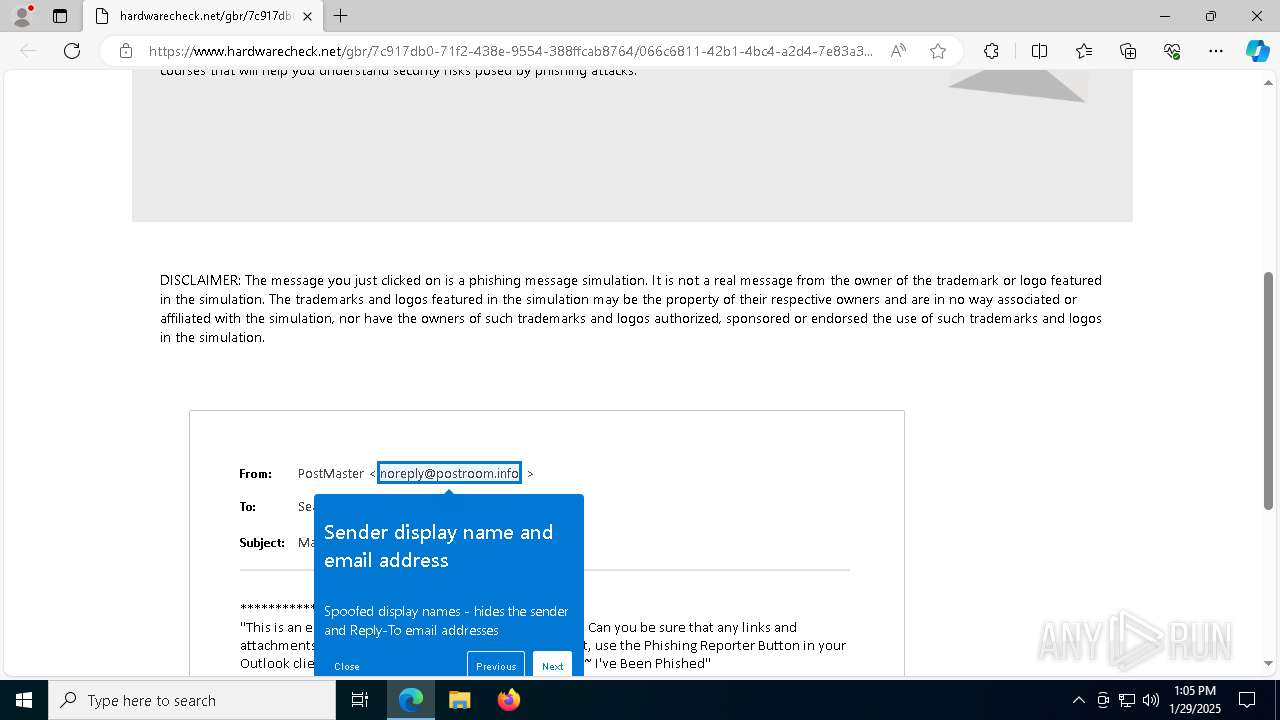Screen dimensions: 1280x720
Task: Click the DISCLAIMER paragraph text
Action: click(x=631, y=309)
